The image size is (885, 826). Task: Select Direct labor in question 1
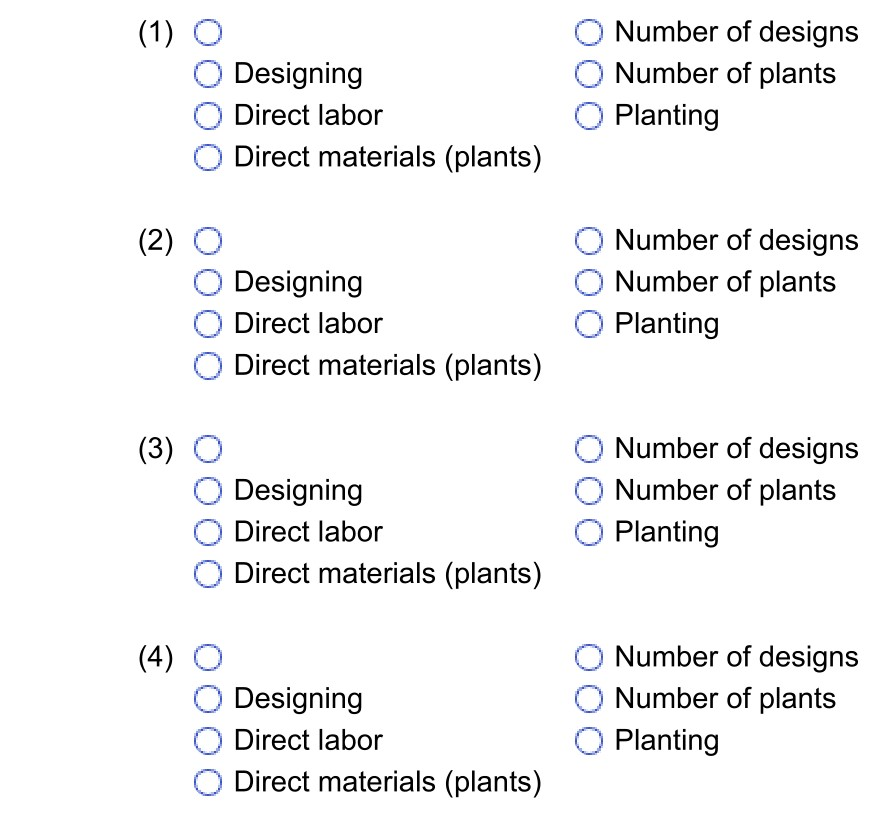pos(208,115)
